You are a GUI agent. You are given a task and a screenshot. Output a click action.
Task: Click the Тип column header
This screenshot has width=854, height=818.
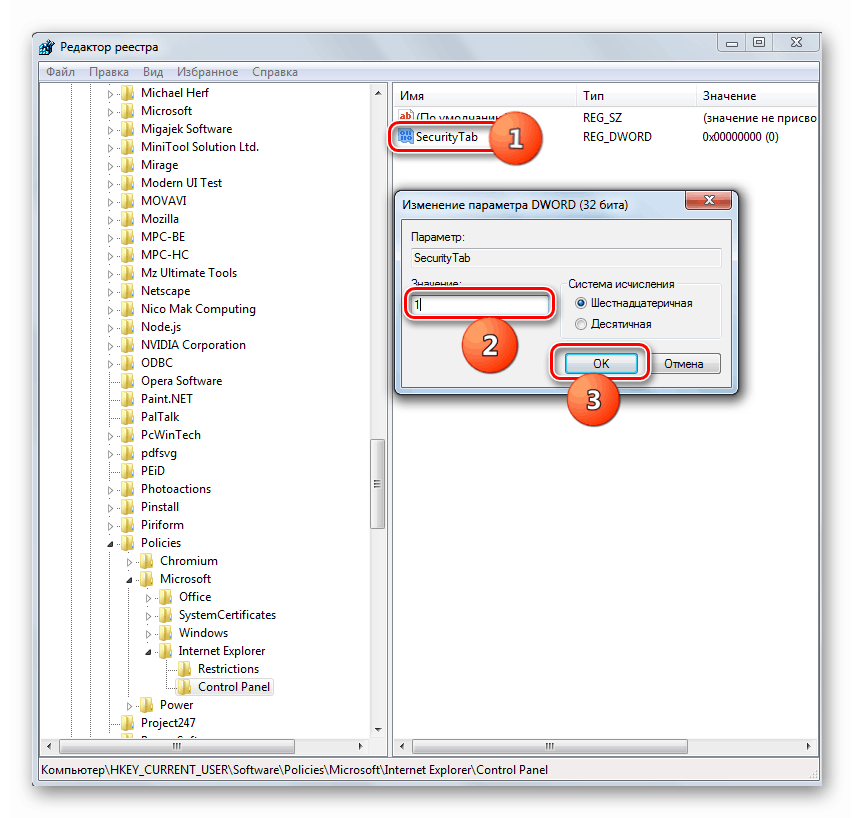pyautogui.click(x=636, y=96)
